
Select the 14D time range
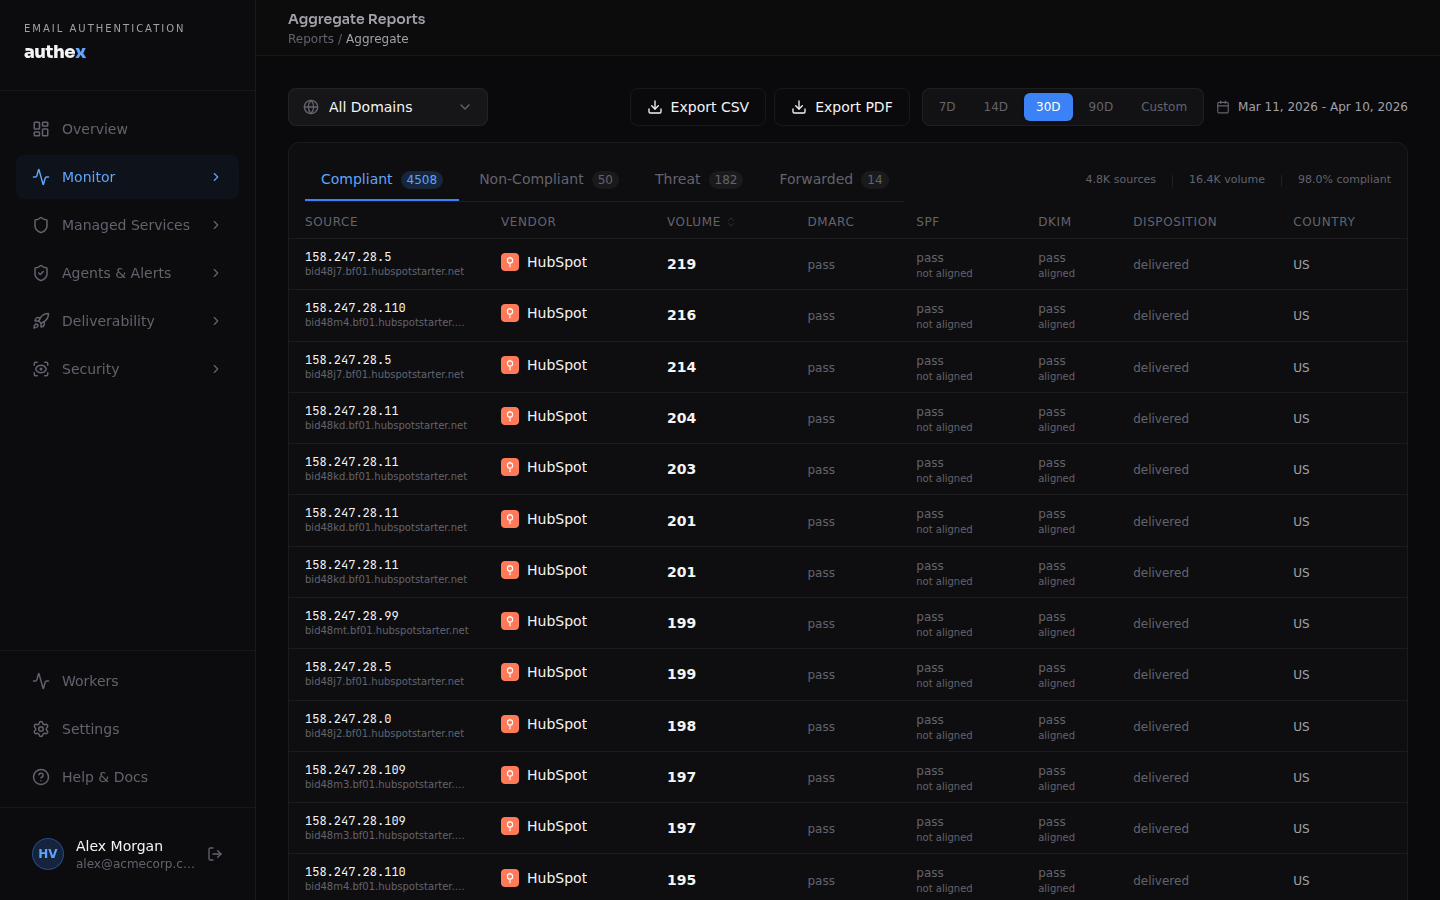pos(995,107)
